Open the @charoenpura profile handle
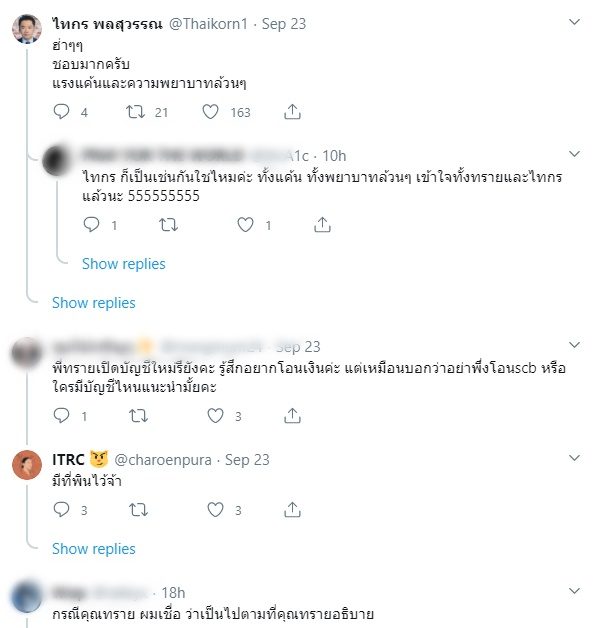The width and height of the screenshot is (594, 628). 163,460
